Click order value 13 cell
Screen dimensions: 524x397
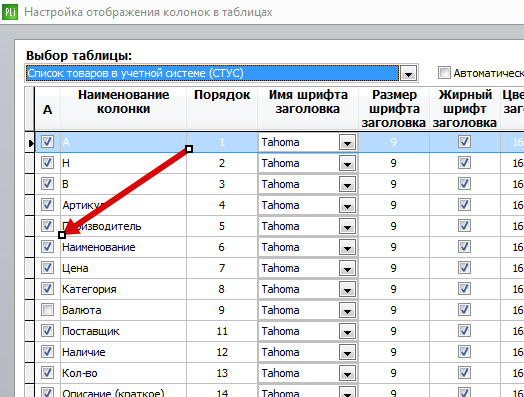222,373
